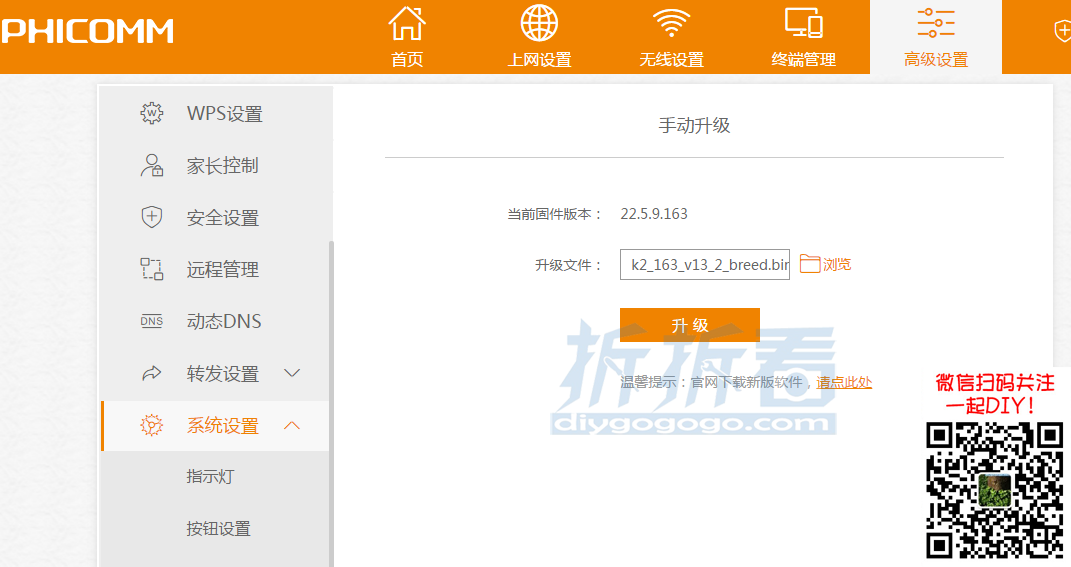Open 指示灯 submenu item
Viewport: 1071px width, 567px height.
coord(210,477)
